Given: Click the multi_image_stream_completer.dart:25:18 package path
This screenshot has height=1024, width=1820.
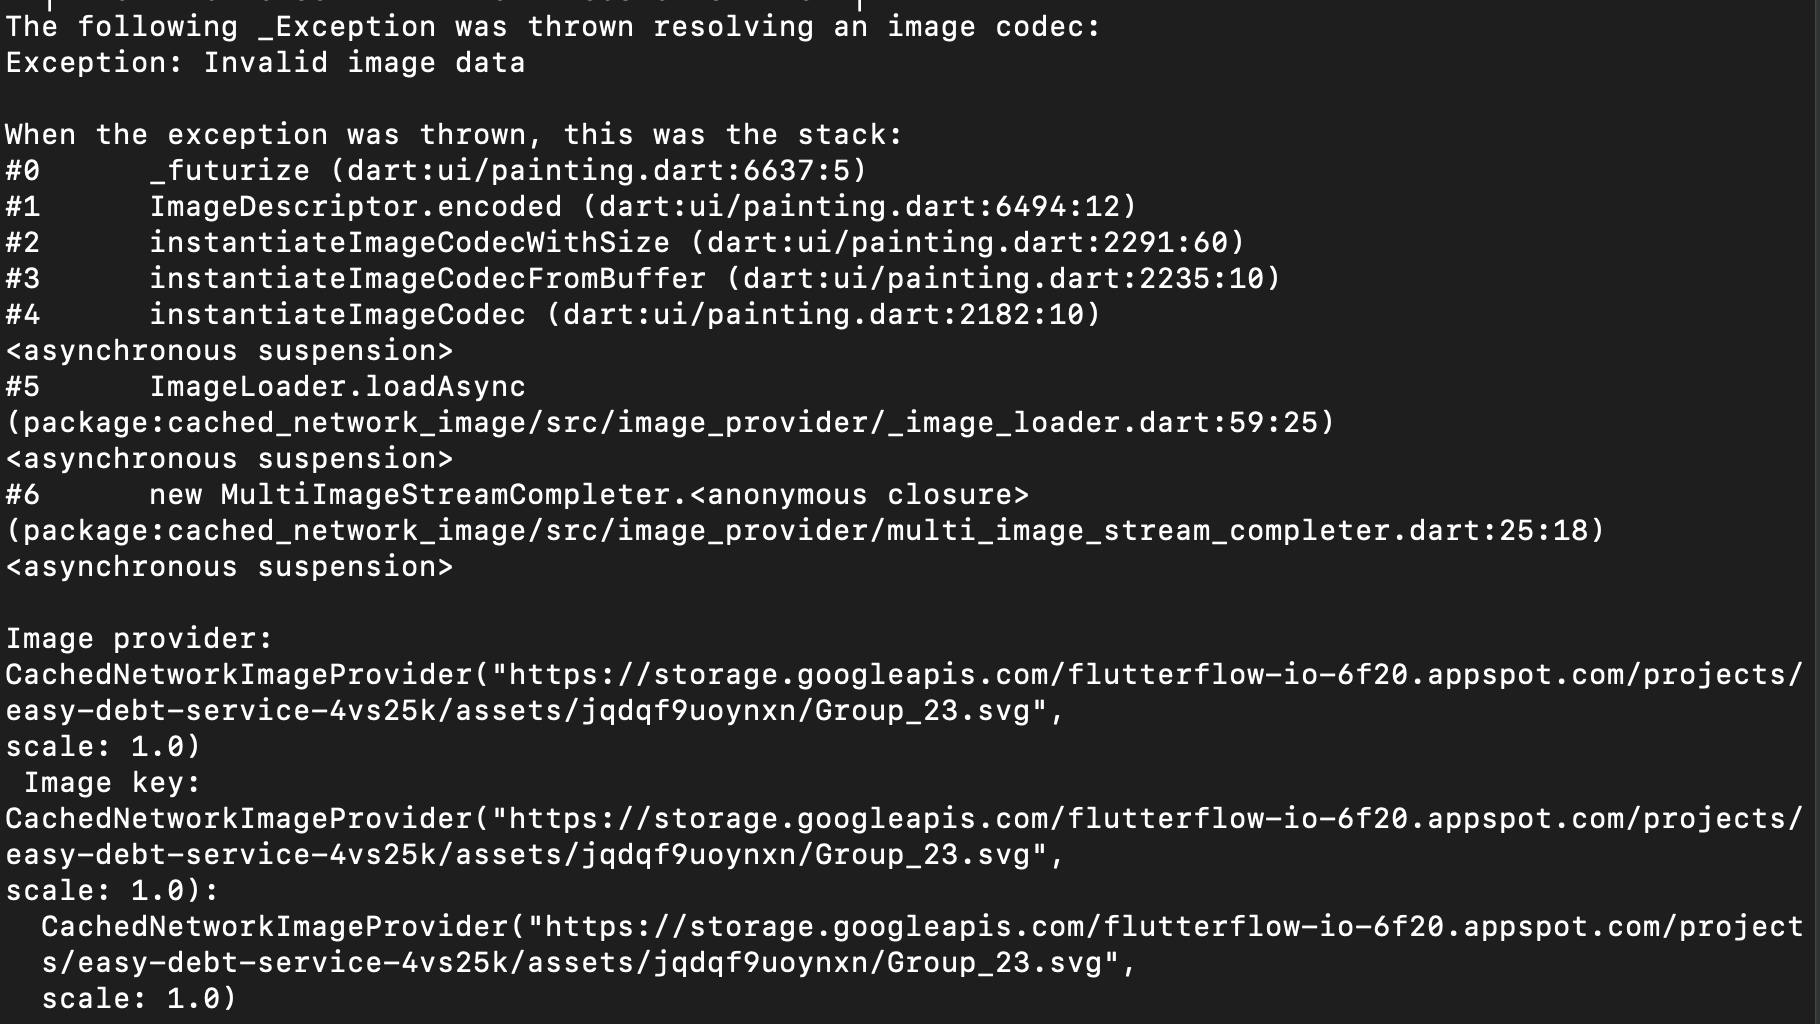Looking at the screenshot, I should pos(805,531).
